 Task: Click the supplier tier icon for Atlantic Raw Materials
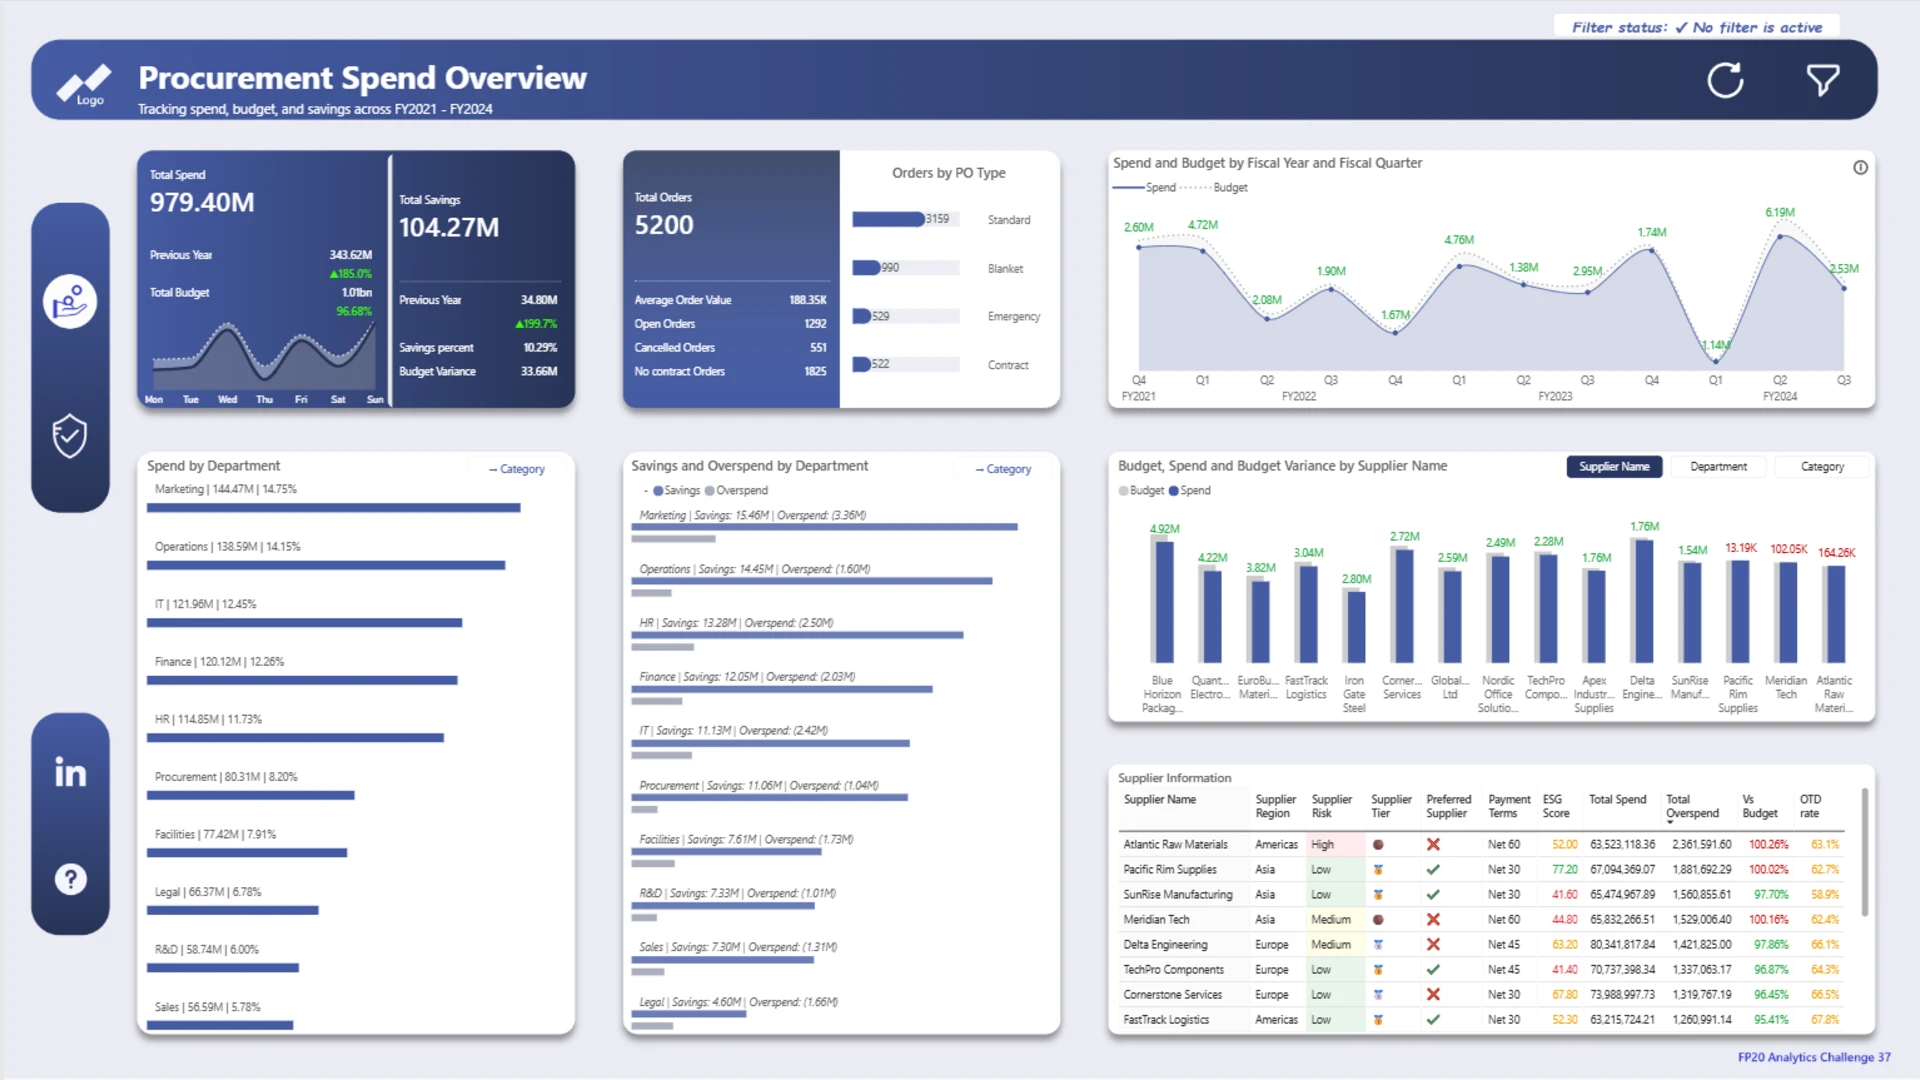point(1378,844)
